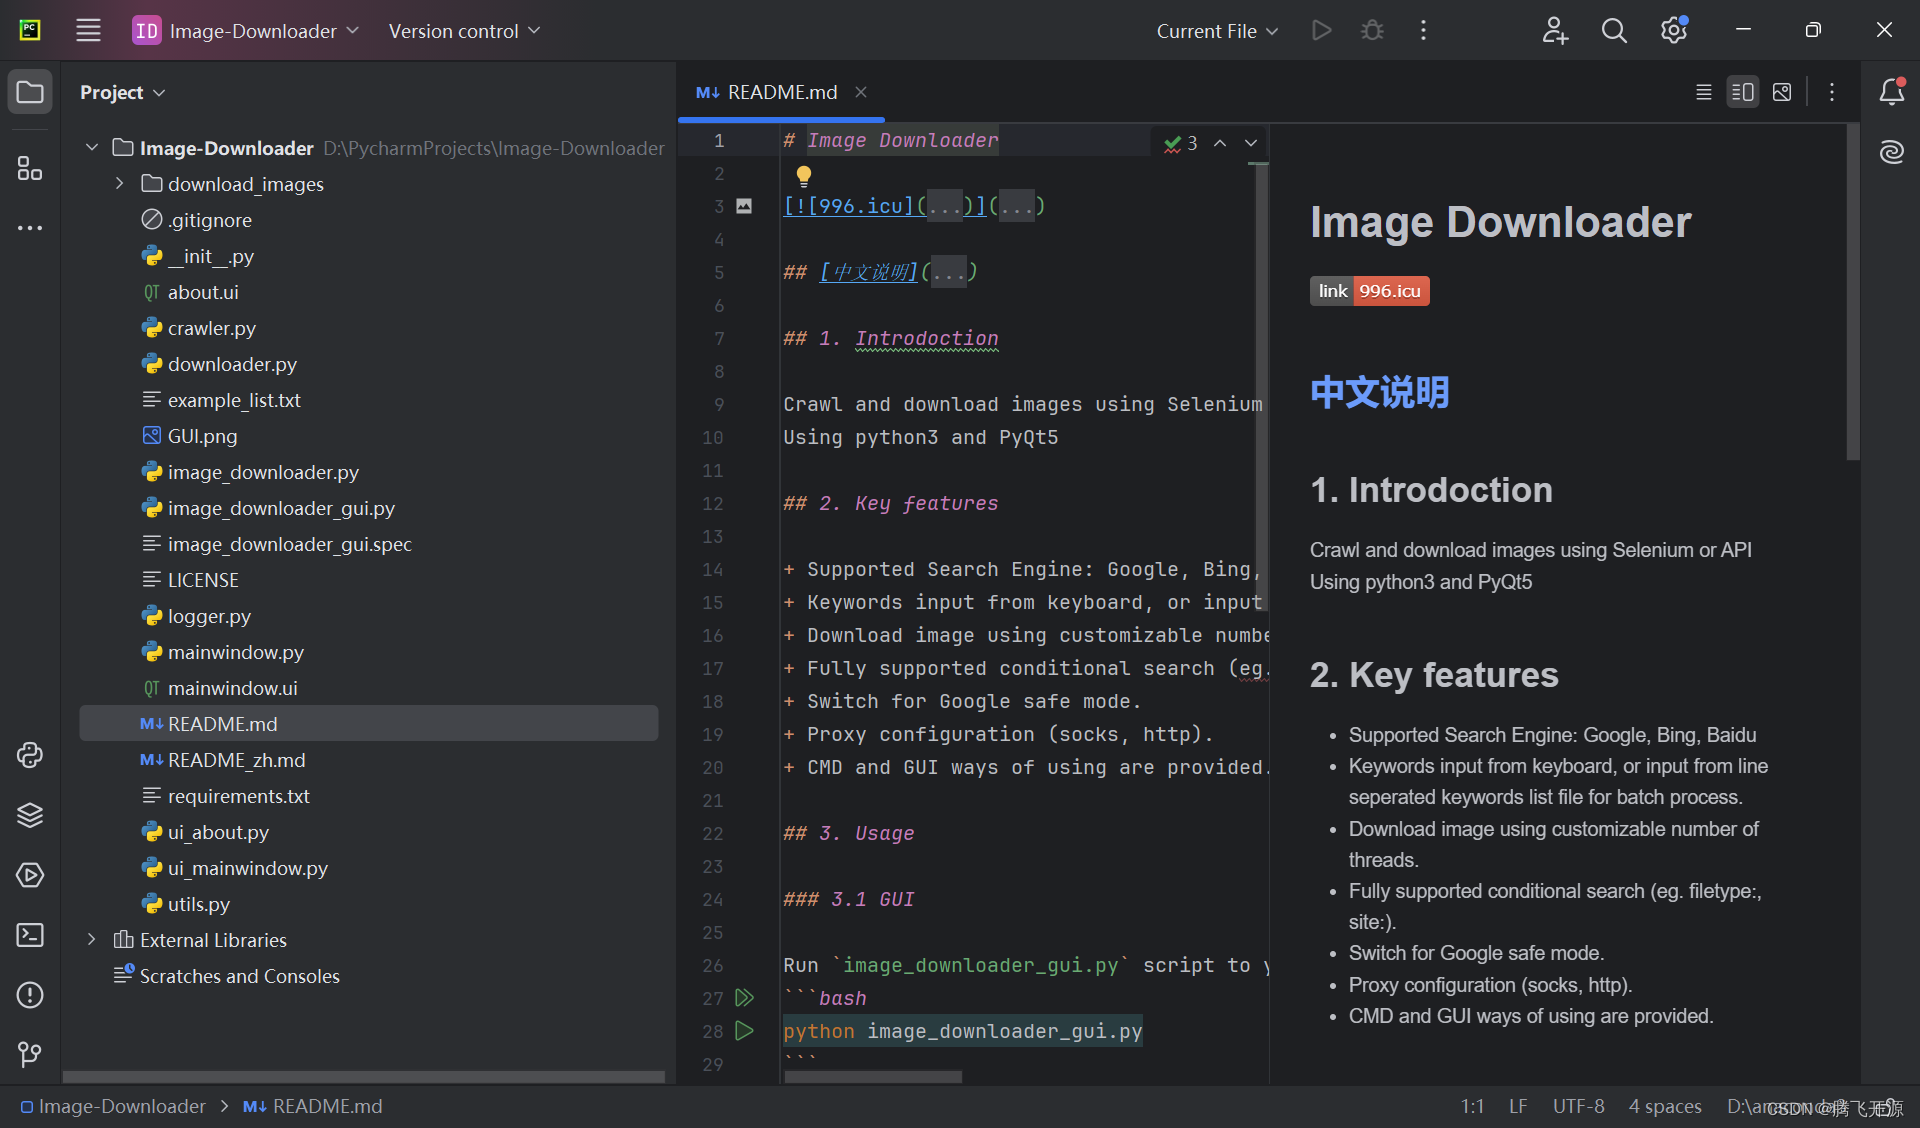Switch to editor and preview split mode
Image resolution: width=1920 pixels, height=1128 pixels.
[x=1743, y=92]
